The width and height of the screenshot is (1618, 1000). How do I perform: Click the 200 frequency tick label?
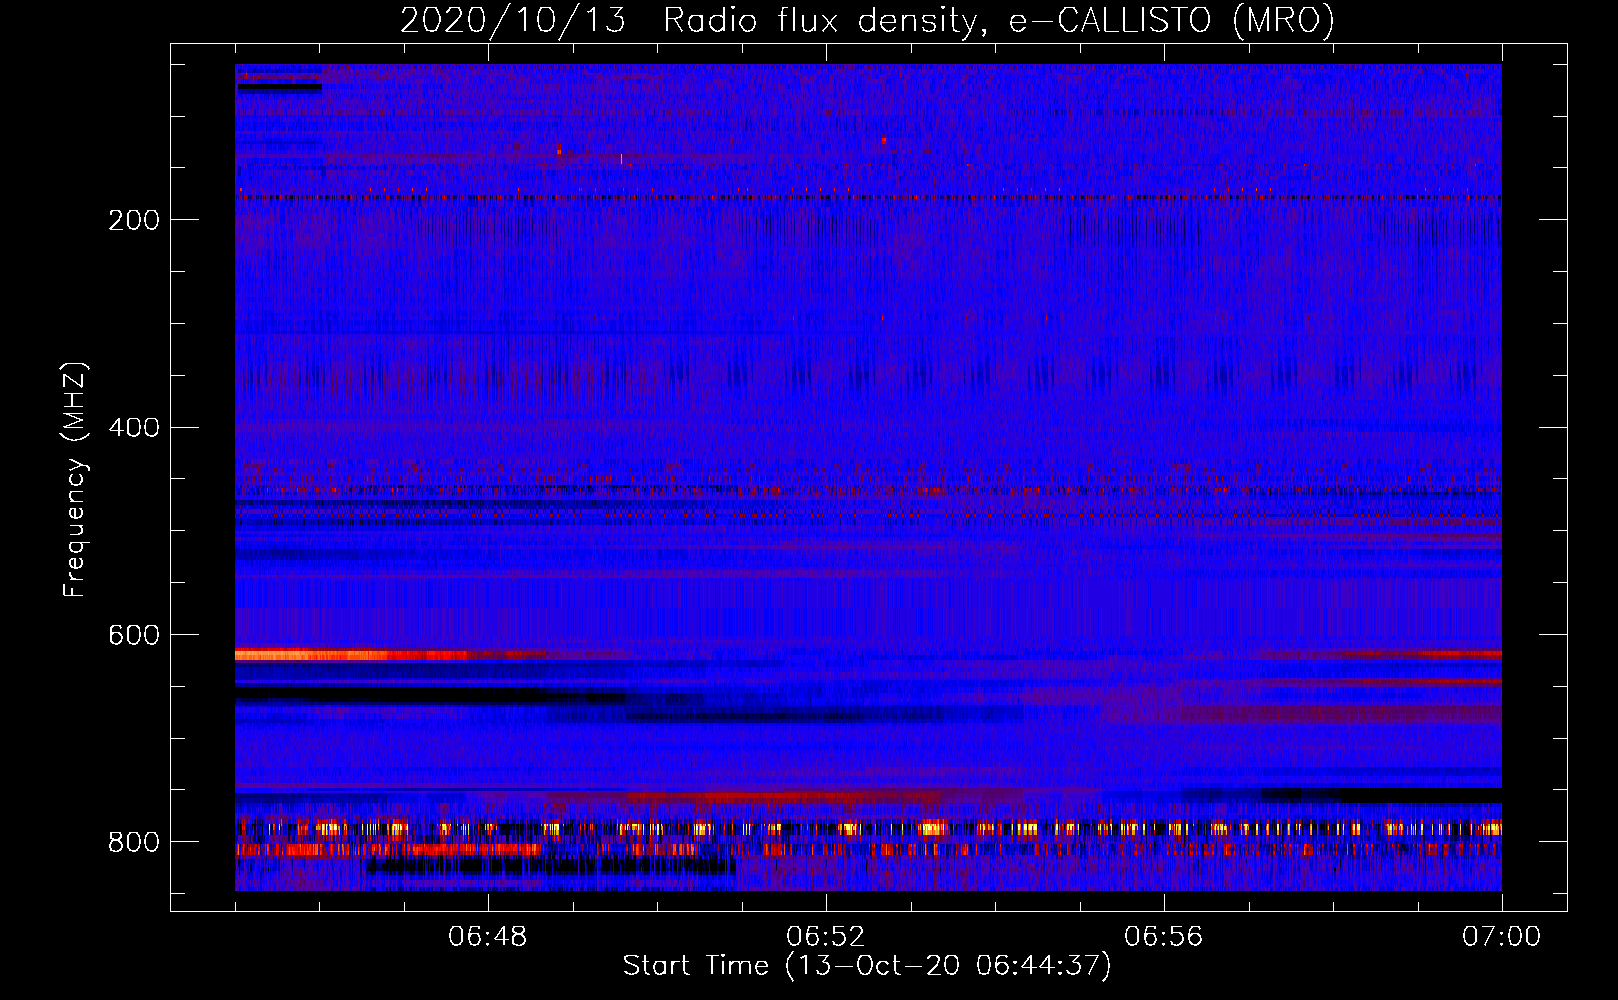[x=134, y=221]
